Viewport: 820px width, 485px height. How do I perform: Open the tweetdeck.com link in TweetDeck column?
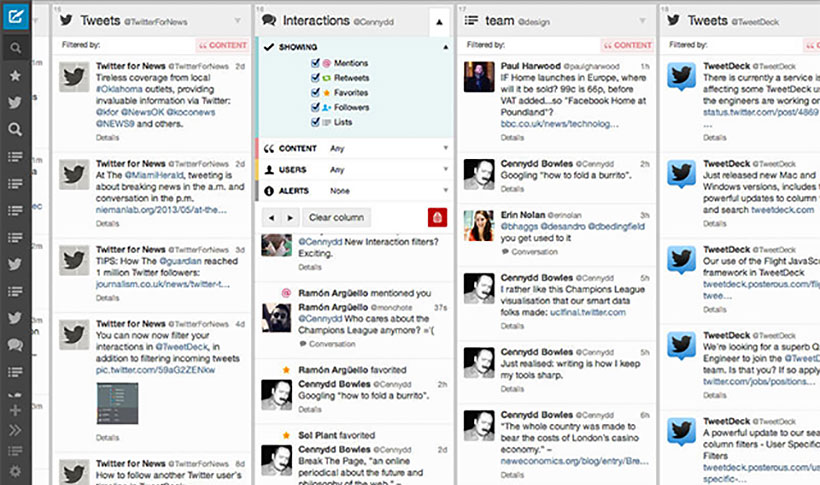[783, 210]
